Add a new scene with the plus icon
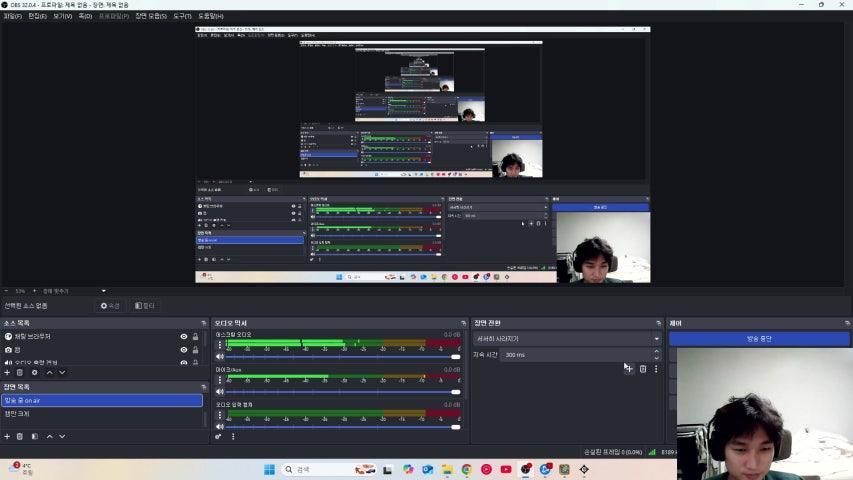Viewport: 853px width, 480px height. point(7,436)
